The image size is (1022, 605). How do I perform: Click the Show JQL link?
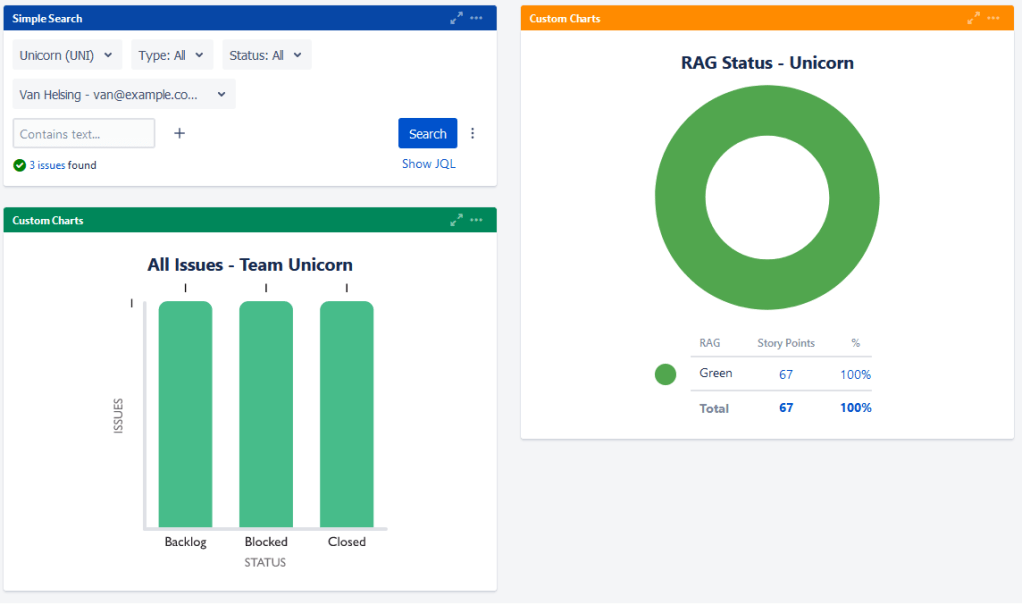click(428, 164)
